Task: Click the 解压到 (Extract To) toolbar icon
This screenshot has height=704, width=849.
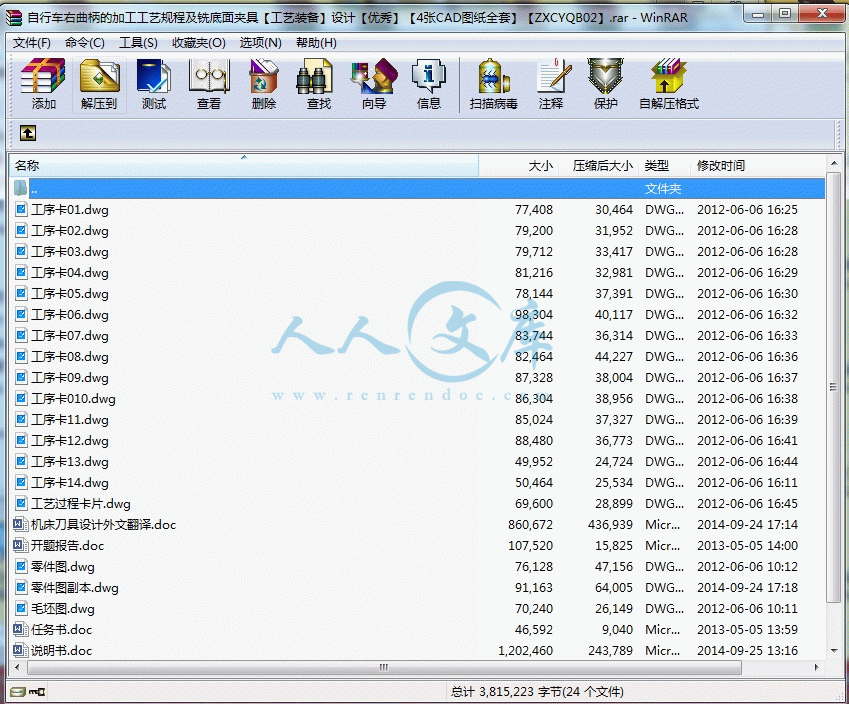Action: 100,76
